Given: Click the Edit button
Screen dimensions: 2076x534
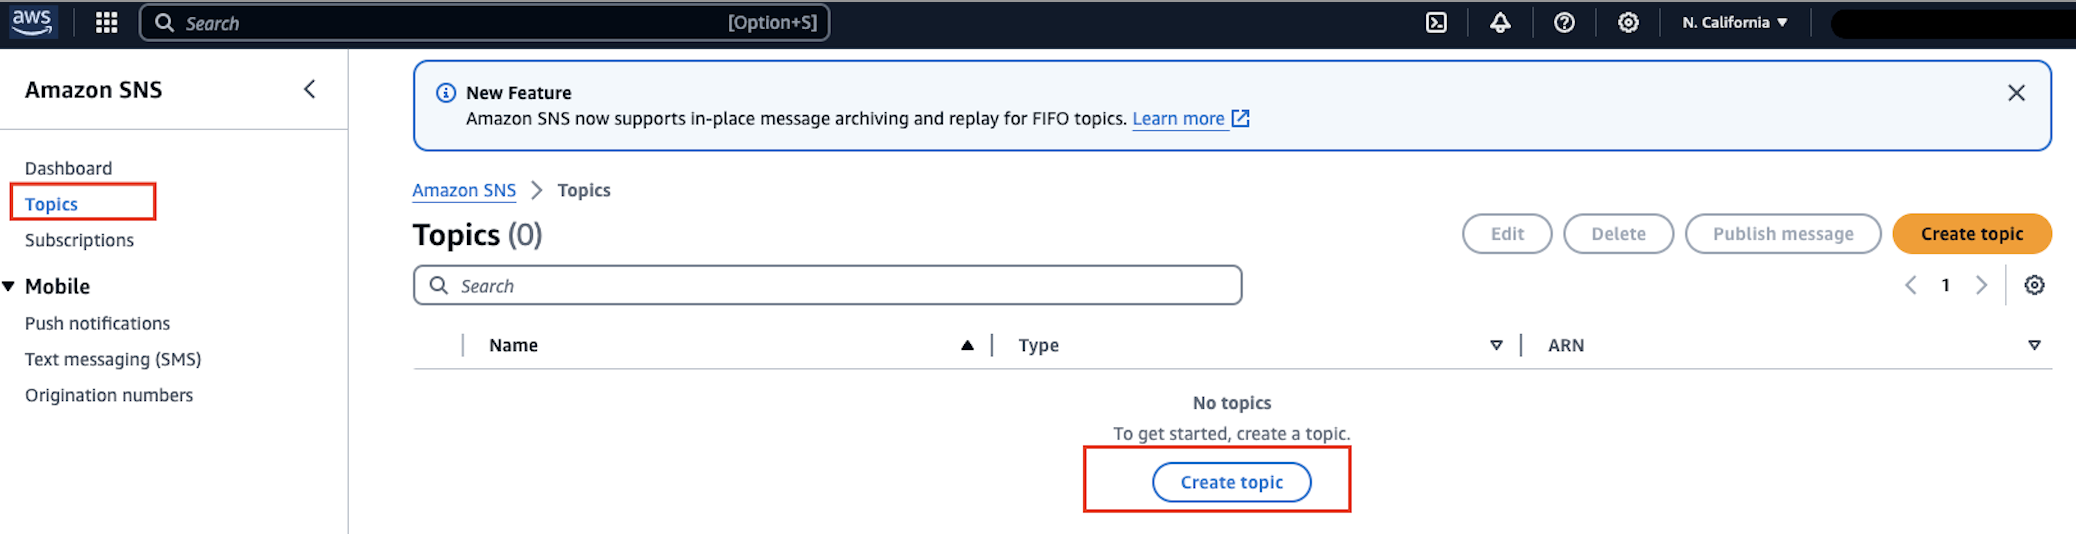Looking at the screenshot, I should tap(1507, 233).
